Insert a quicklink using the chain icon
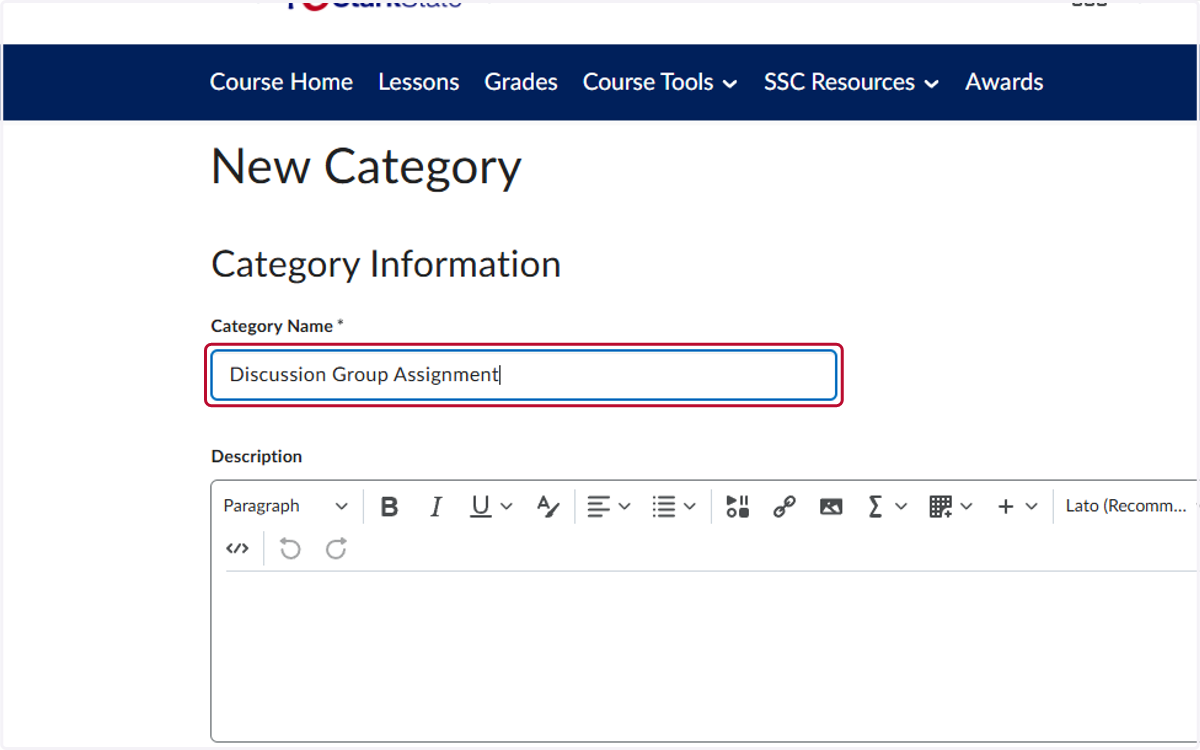Image resolution: width=1200 pixels, height=750 pixels. coord(784,507)
